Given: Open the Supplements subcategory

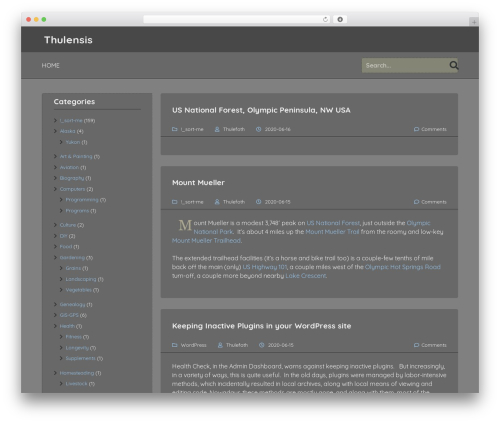Looking at the screenshot, I should 80,358.
